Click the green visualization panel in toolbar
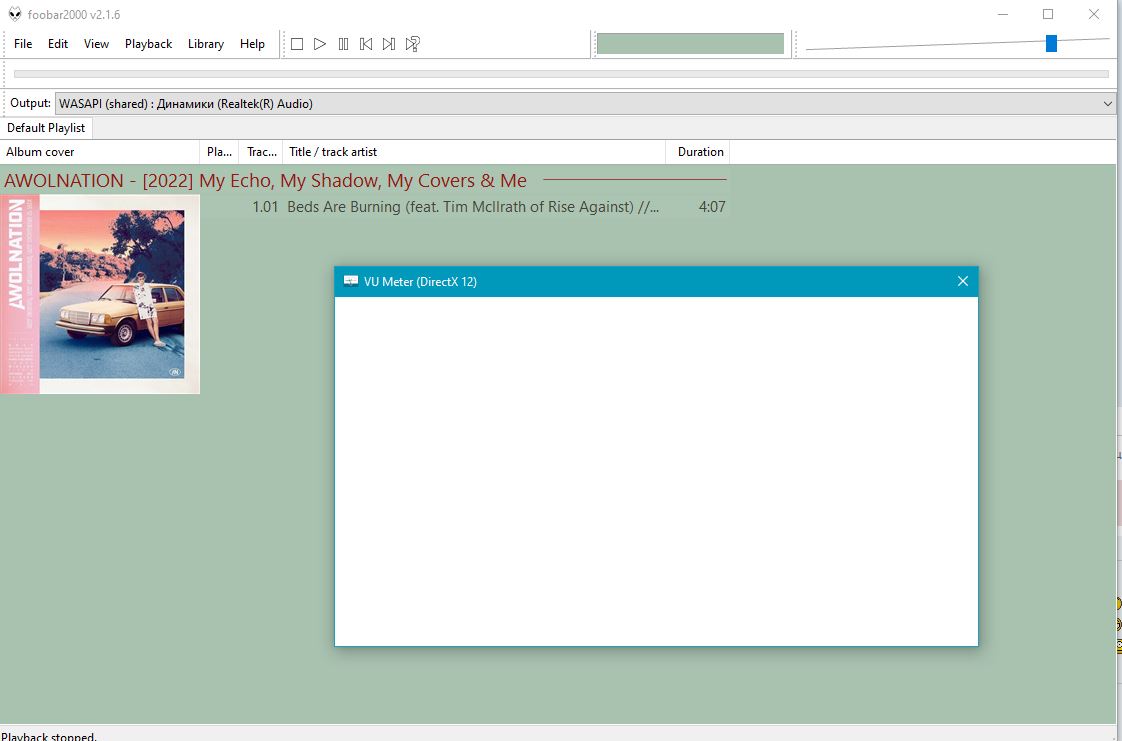Screen dimensions: 1122x741 point(690,44)
